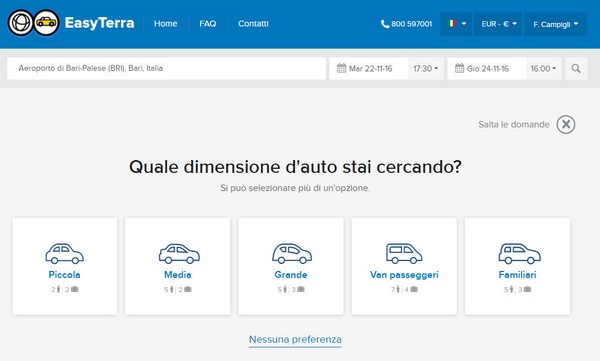Click the pickup date calendar icon
This screenshot has height=361, width=600.
click(341, 68)
